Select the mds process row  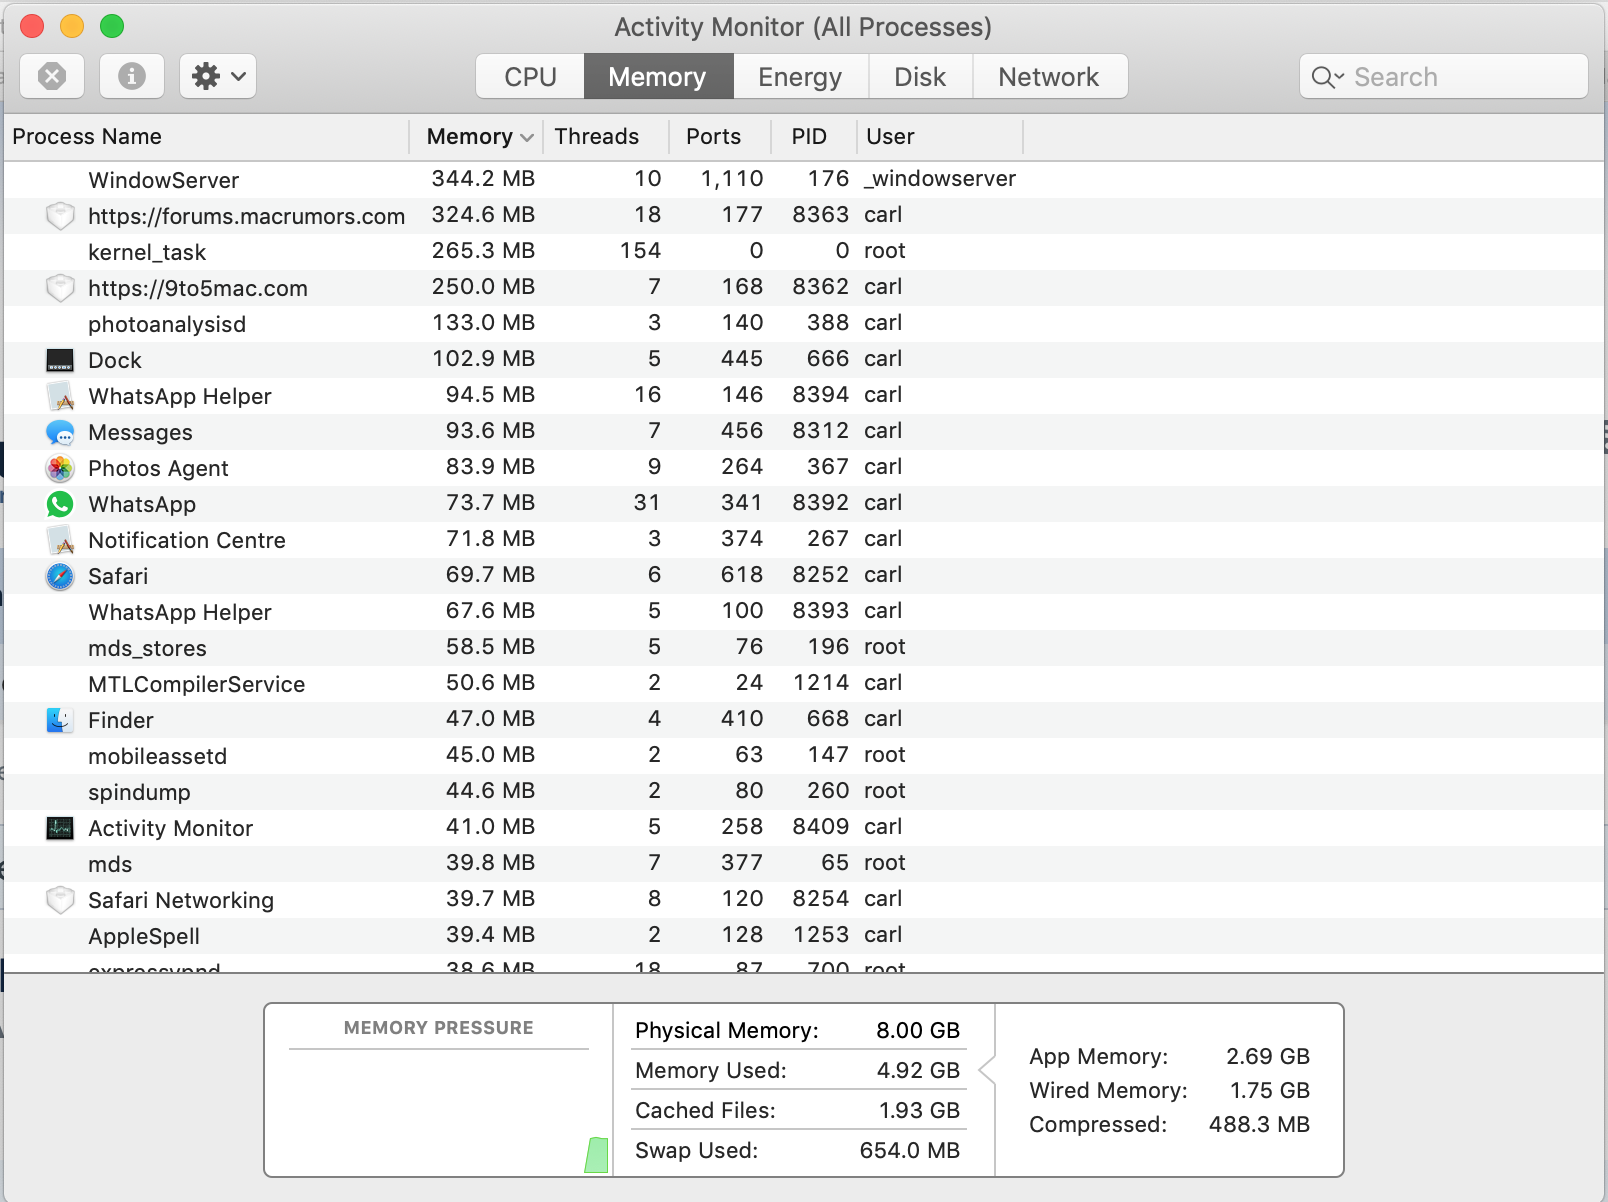804,864
